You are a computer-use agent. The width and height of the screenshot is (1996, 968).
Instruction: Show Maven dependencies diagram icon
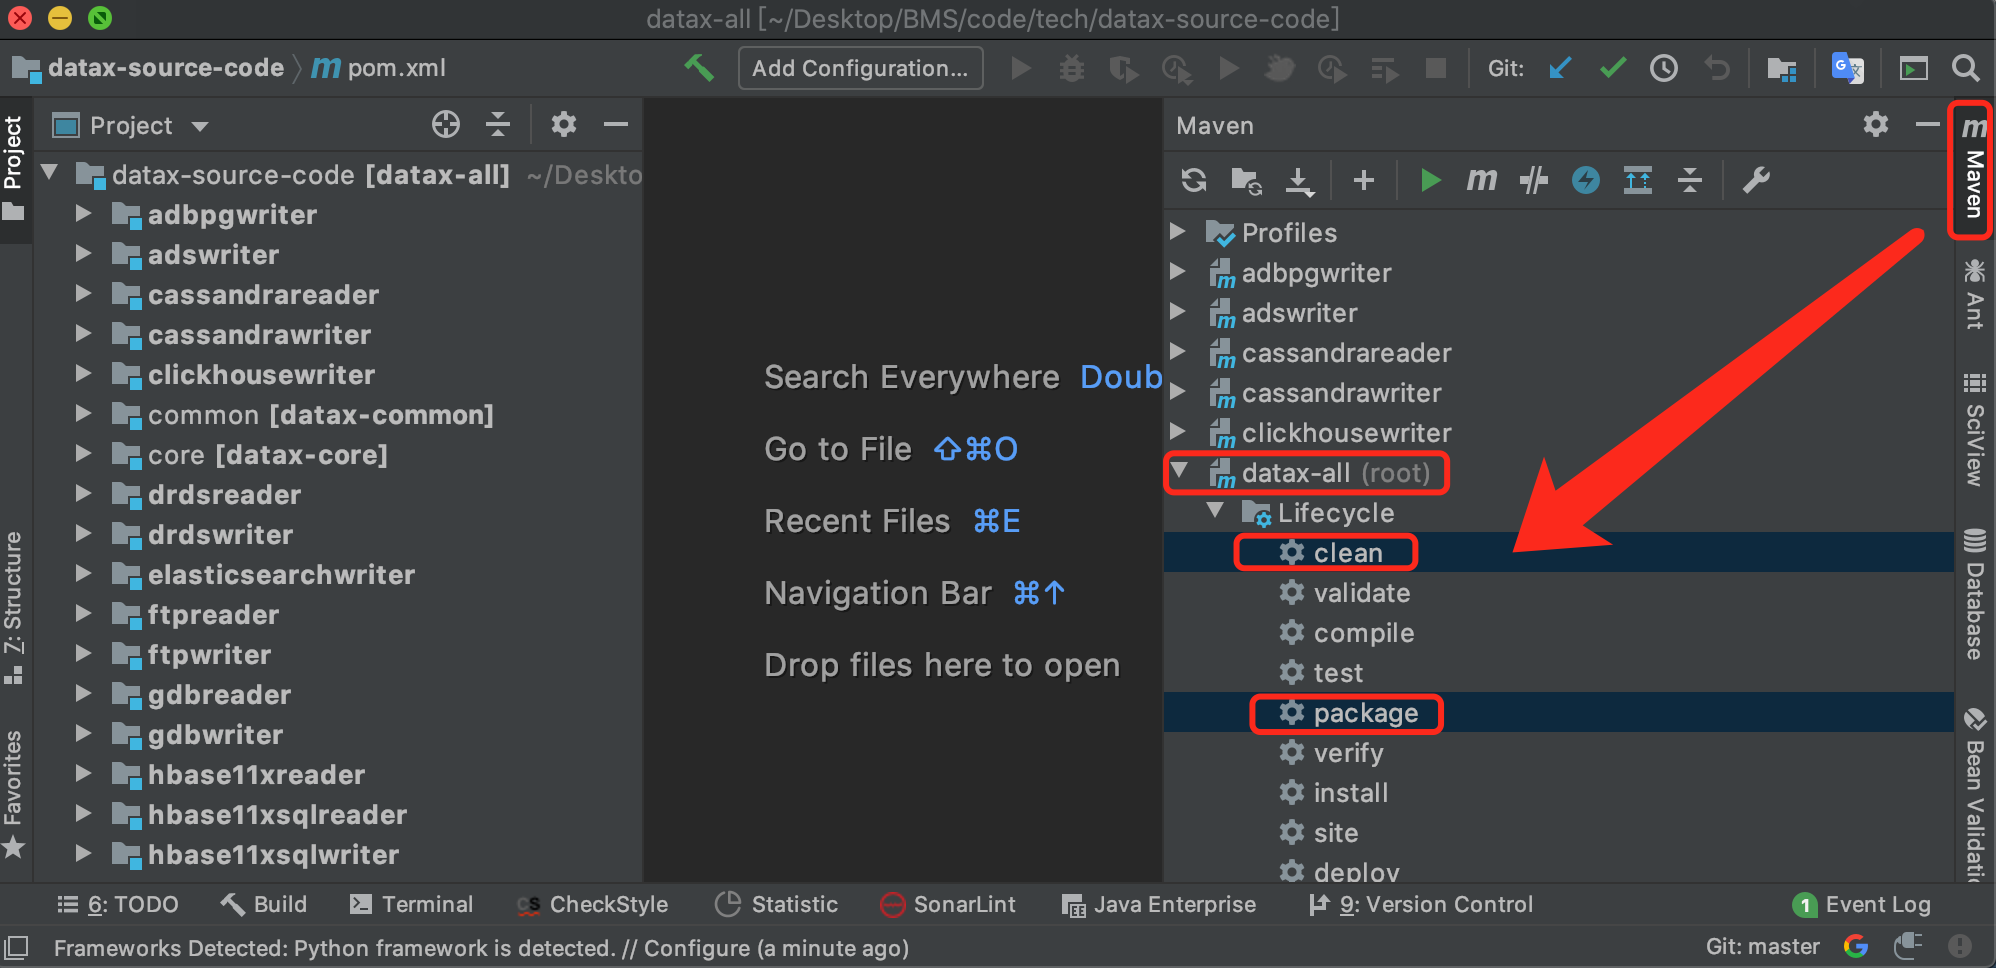(1638, 180)
